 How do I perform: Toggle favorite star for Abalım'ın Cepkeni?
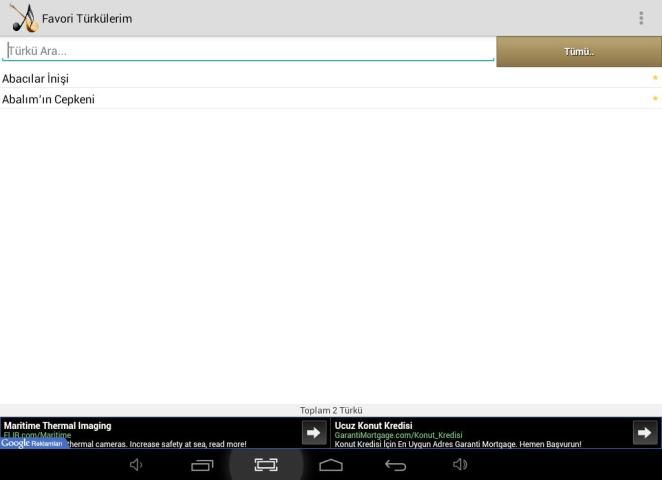point(655,99)
